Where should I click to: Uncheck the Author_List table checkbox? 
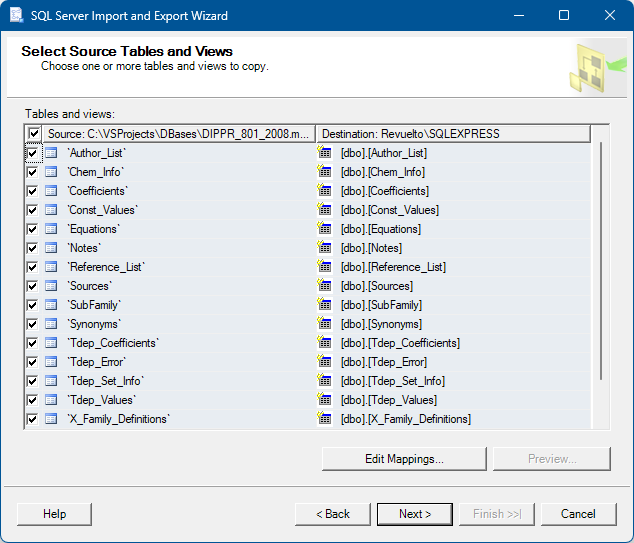(x=32, y=153)
